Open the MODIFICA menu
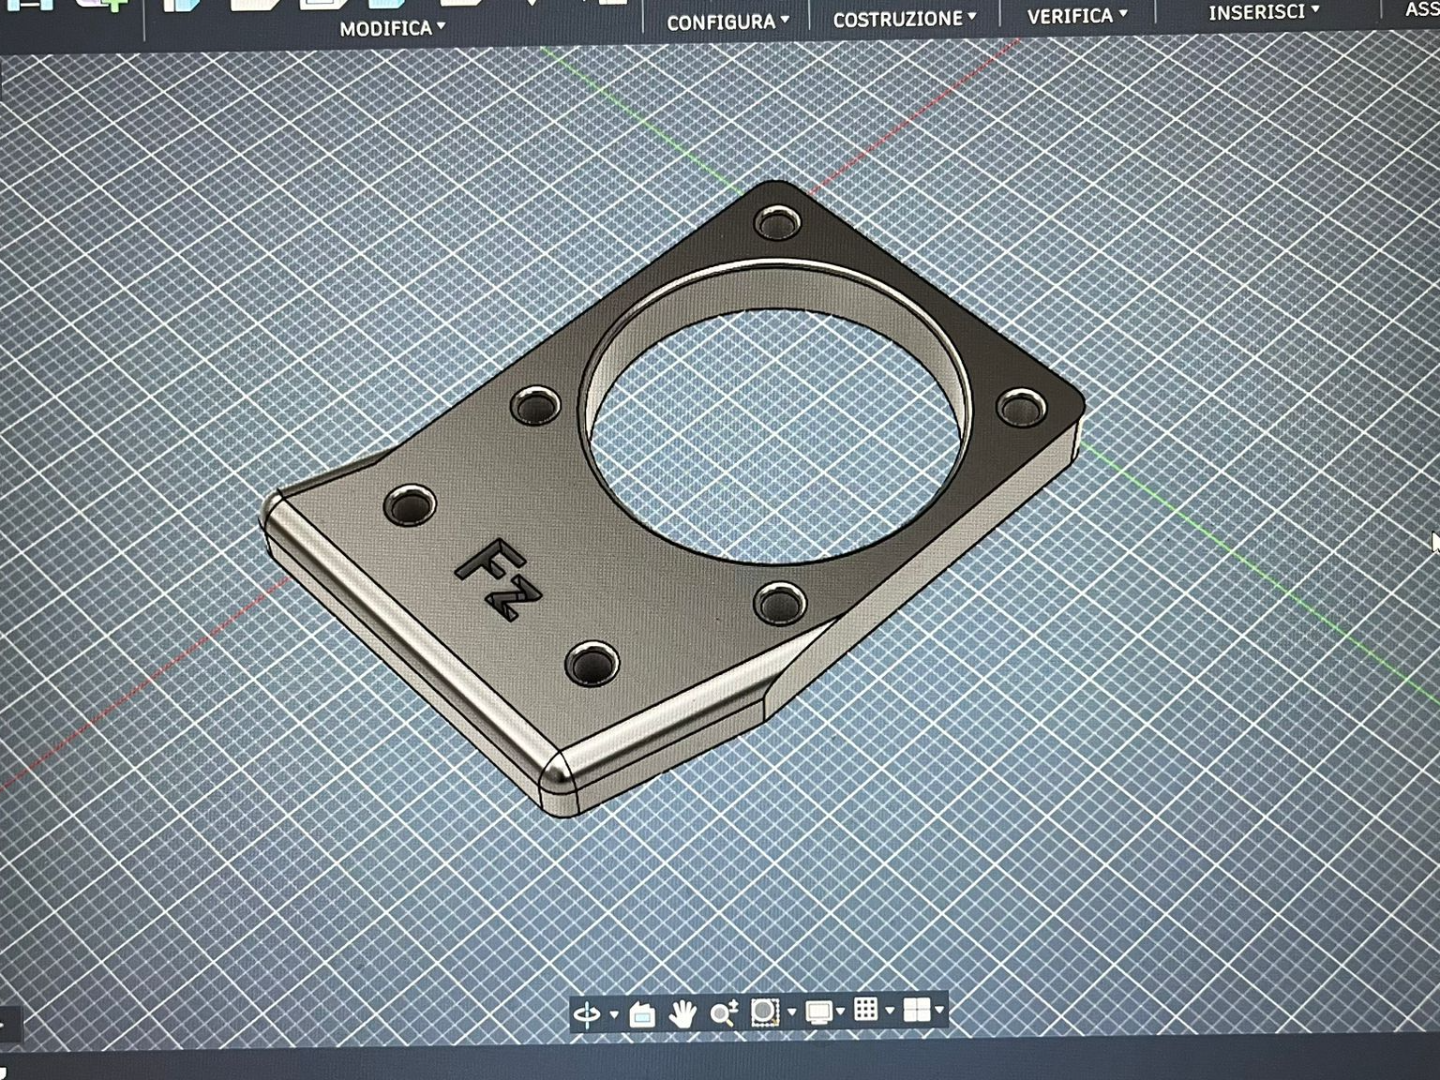This screenshot has width=1440, height=1080. (x=392, y=28)
